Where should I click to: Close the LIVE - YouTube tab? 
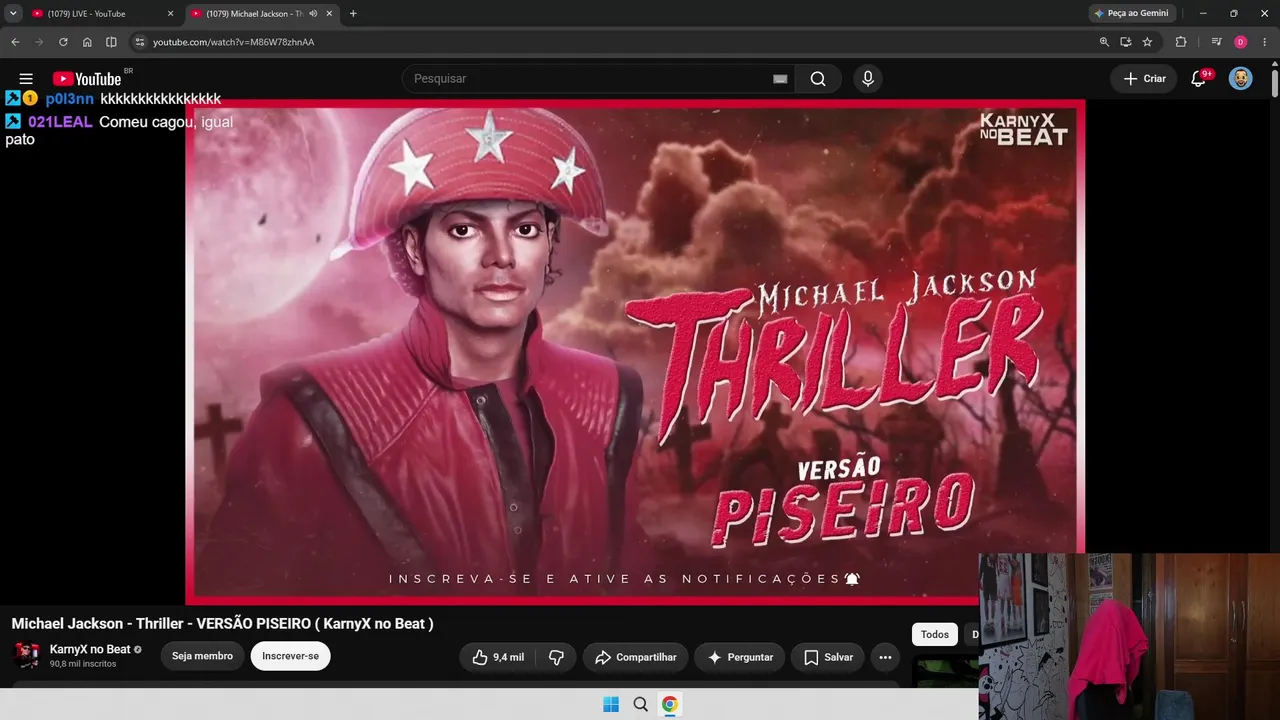(170, 14)
